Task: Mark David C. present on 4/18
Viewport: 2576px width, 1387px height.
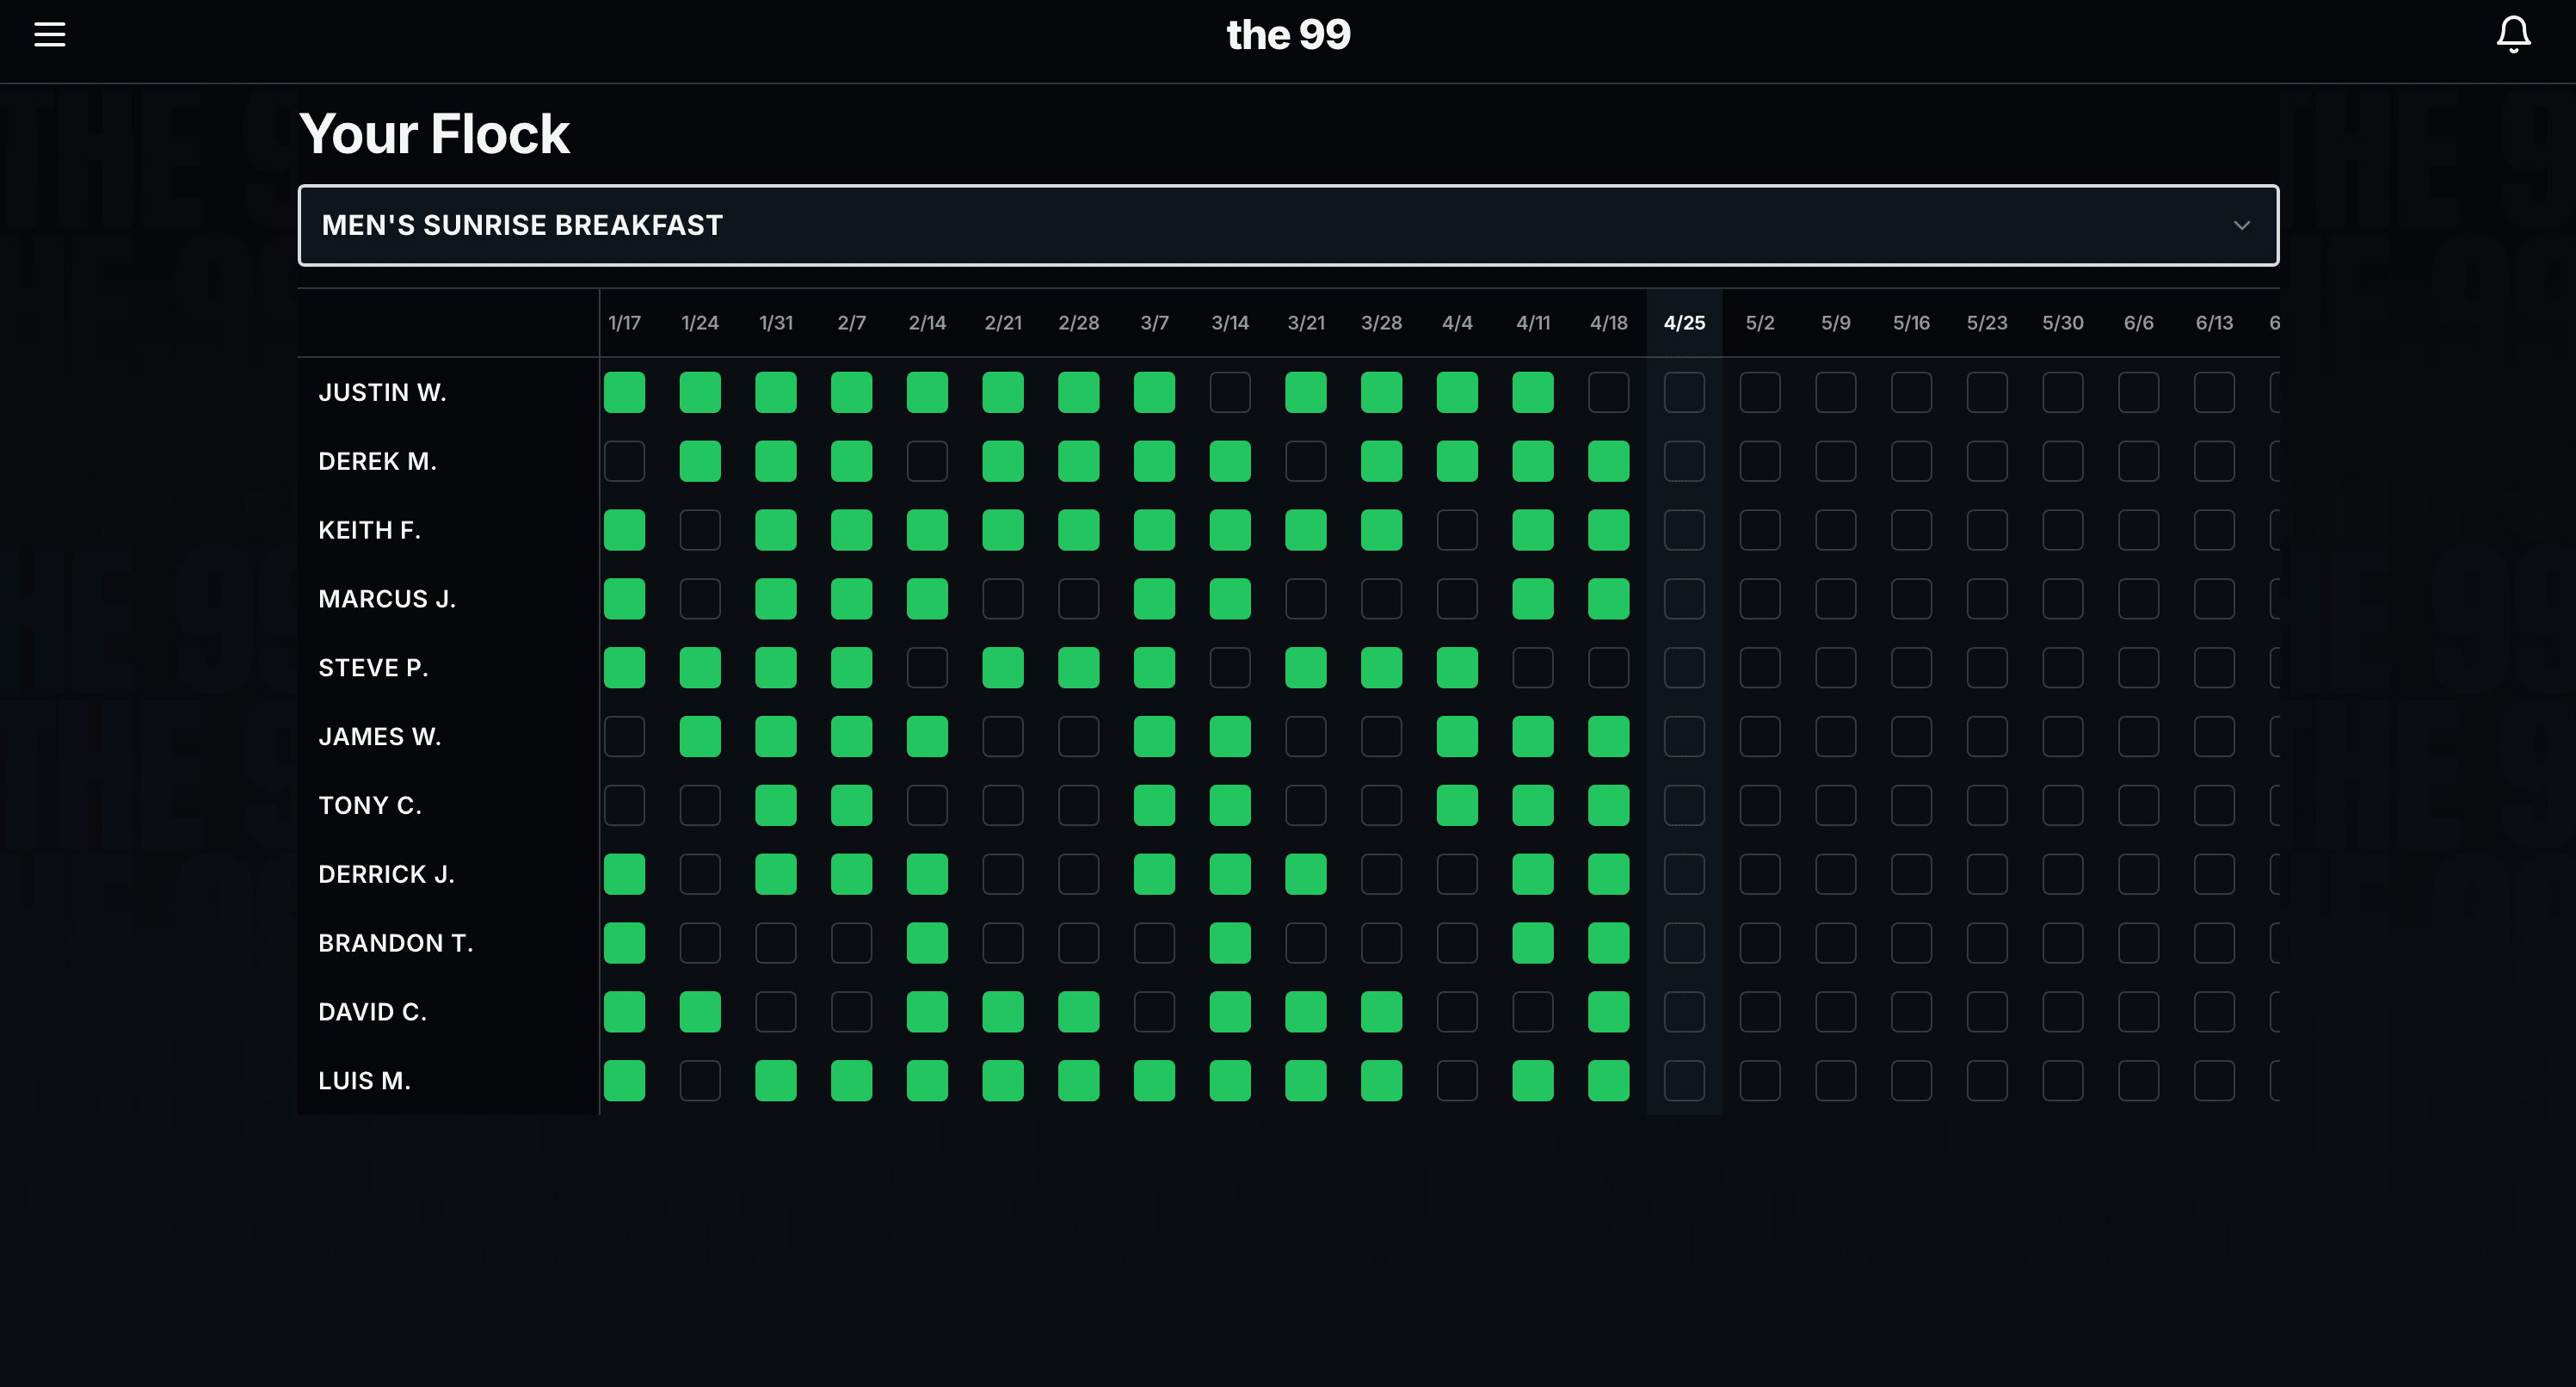Action: click(1610, 1011)
